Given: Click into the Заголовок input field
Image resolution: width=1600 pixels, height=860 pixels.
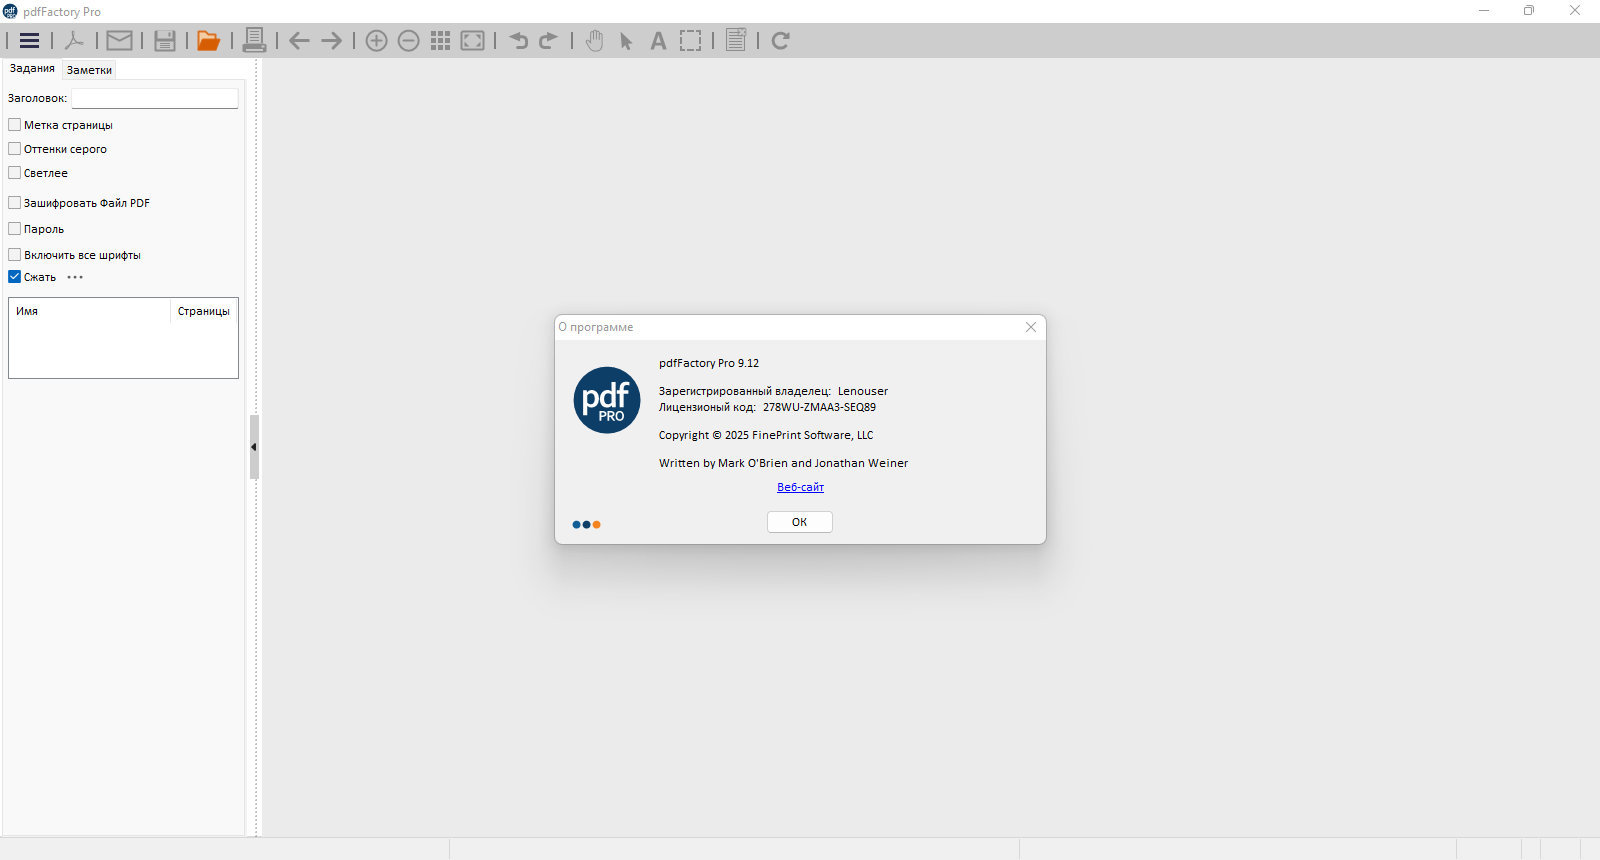Looking at the screenshot, I should coord(155,98).
